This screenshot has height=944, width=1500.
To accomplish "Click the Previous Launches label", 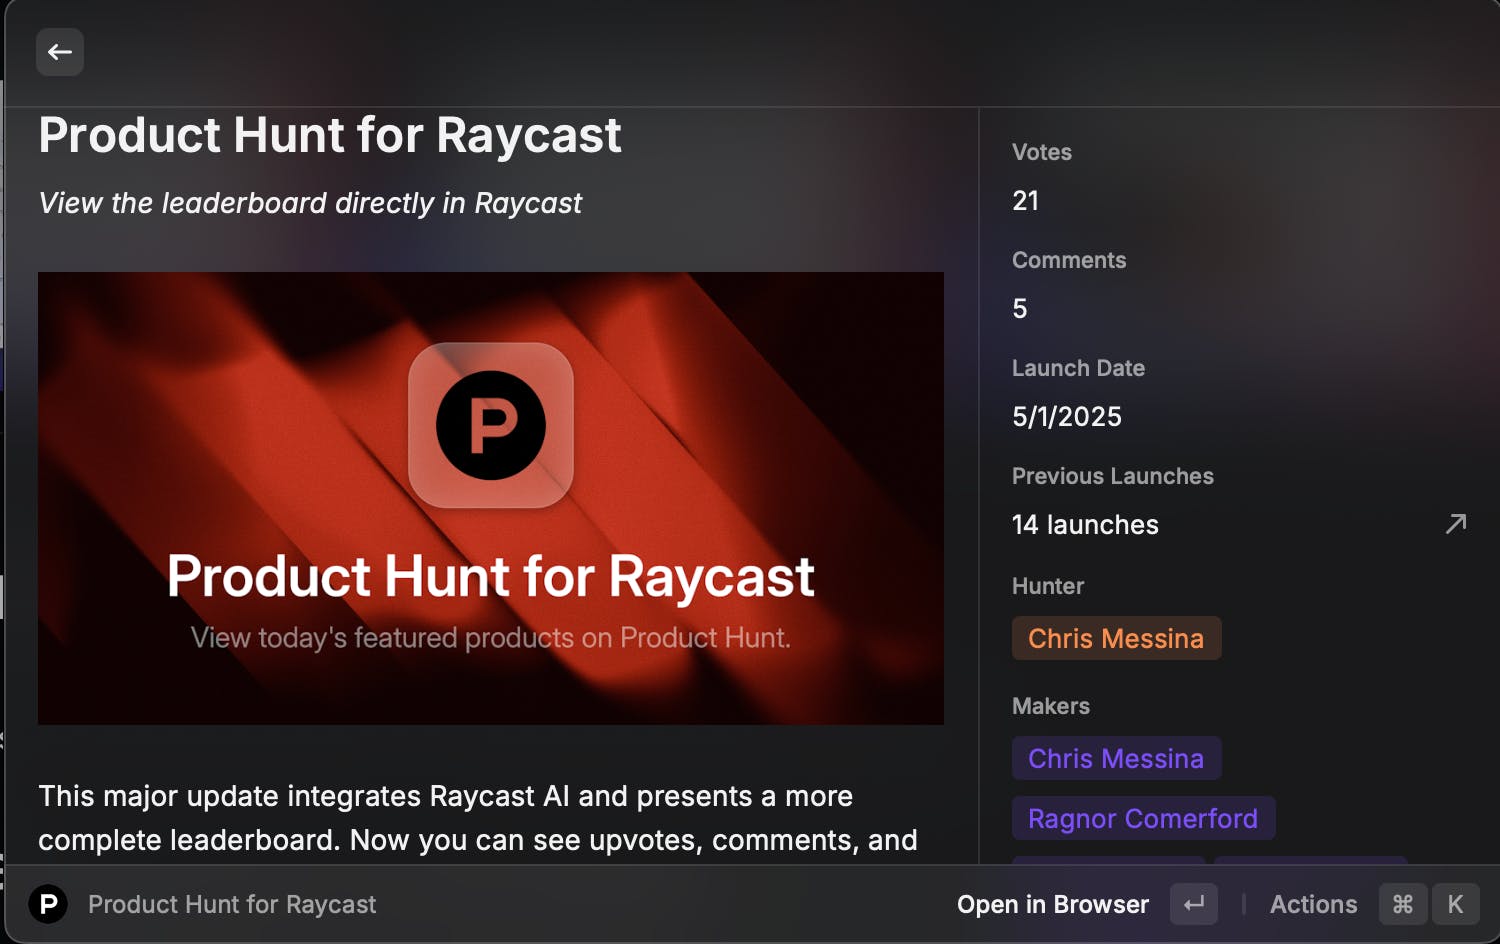I will click(x=1113, y=476).
